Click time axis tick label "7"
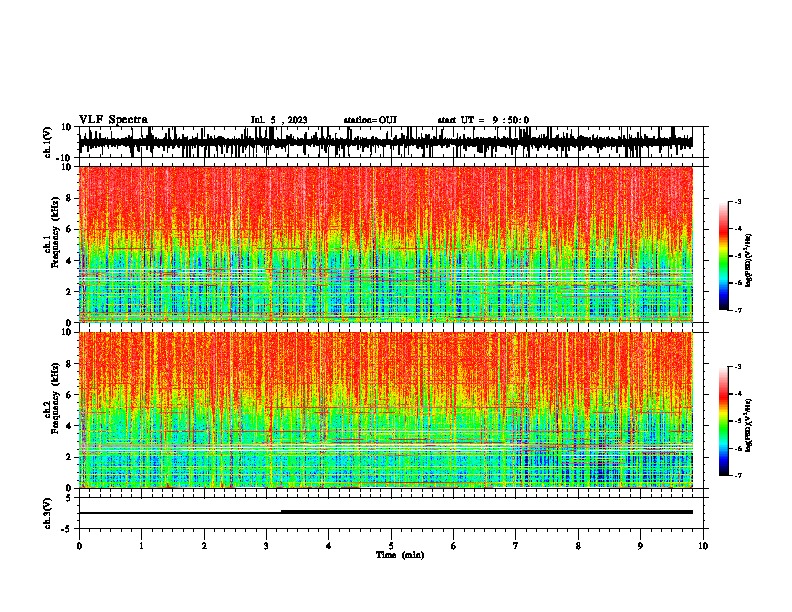This screenshot has height=612, width=792. click(x=516, y=546)
